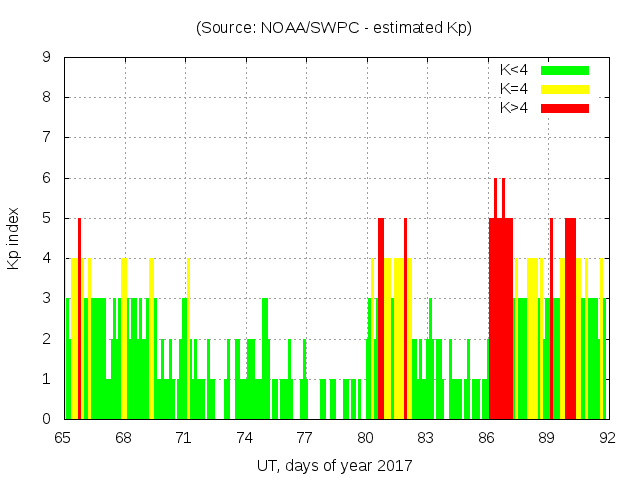This screenshot has width=640, height=480.
Task: Click day 92 x-axis tick label
Action: 606,437
